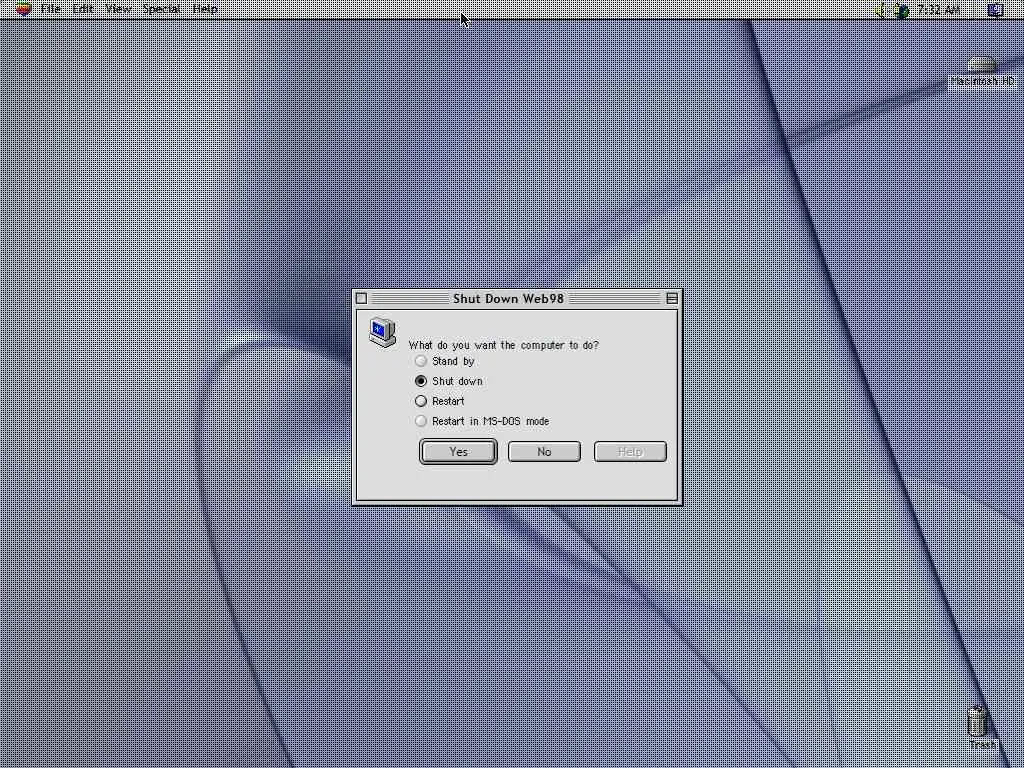Choose the Restart option
Viewport: 1024px width, 768px height.
[440, 401]
